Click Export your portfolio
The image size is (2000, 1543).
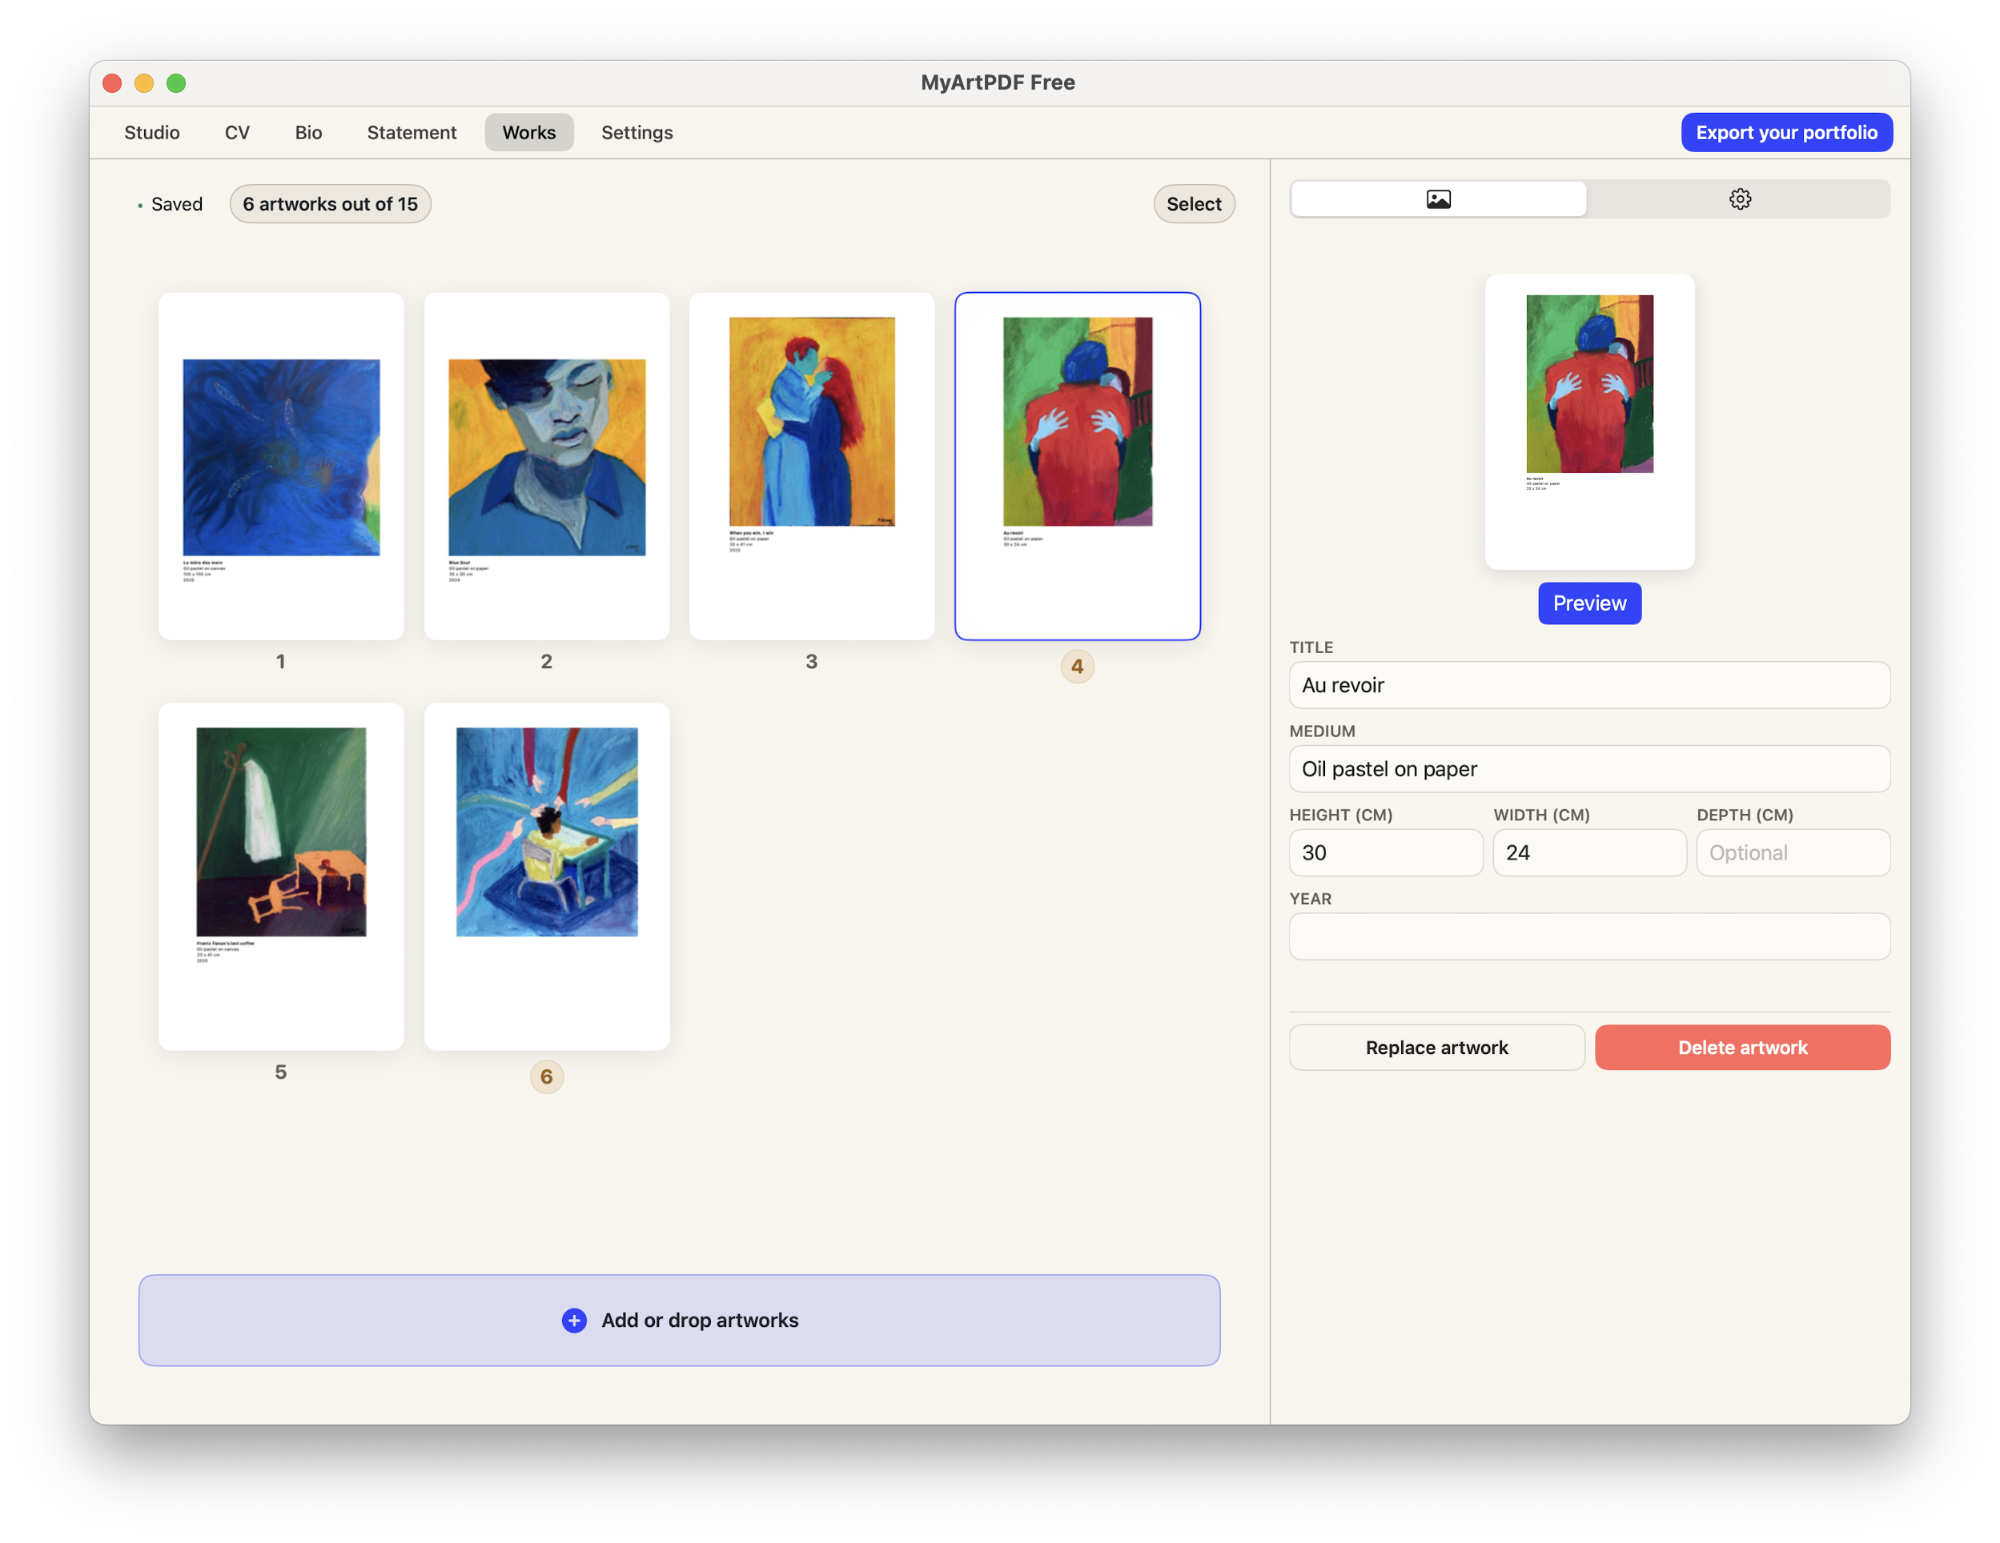point(1786,132)
